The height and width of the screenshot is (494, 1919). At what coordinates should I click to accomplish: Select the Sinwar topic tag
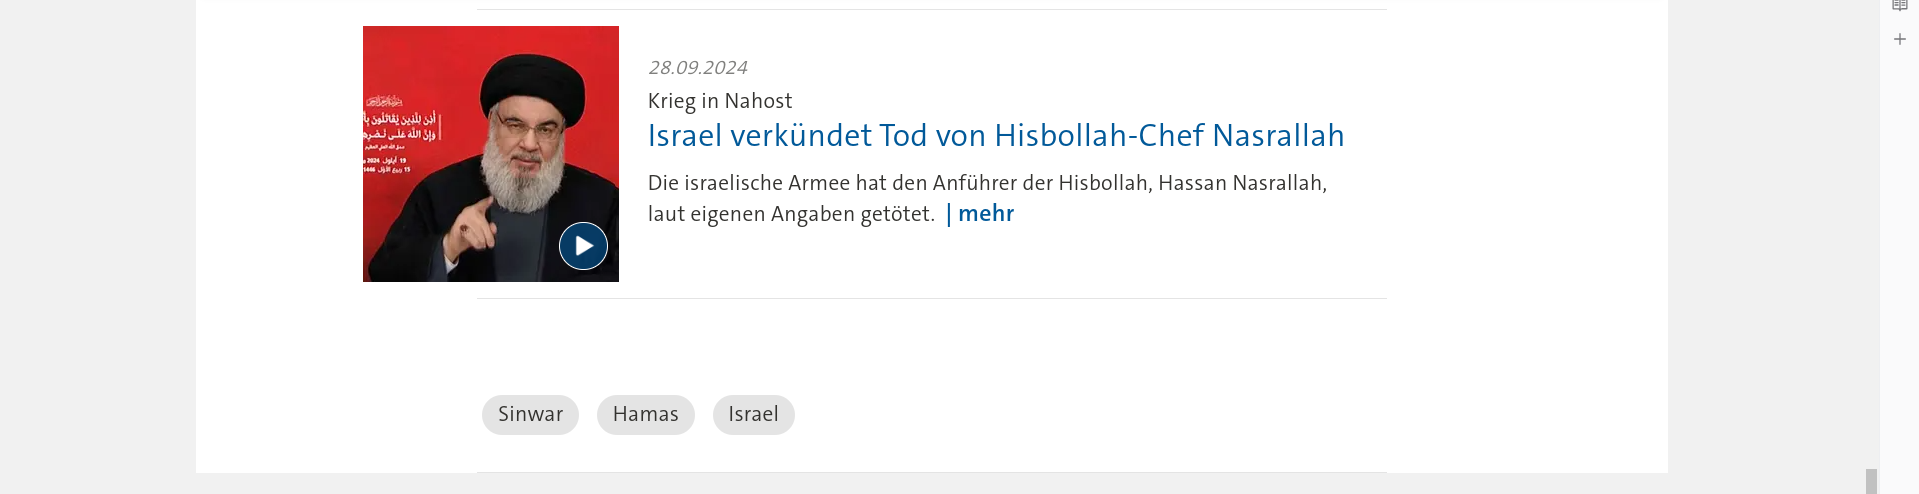[530, 415]
